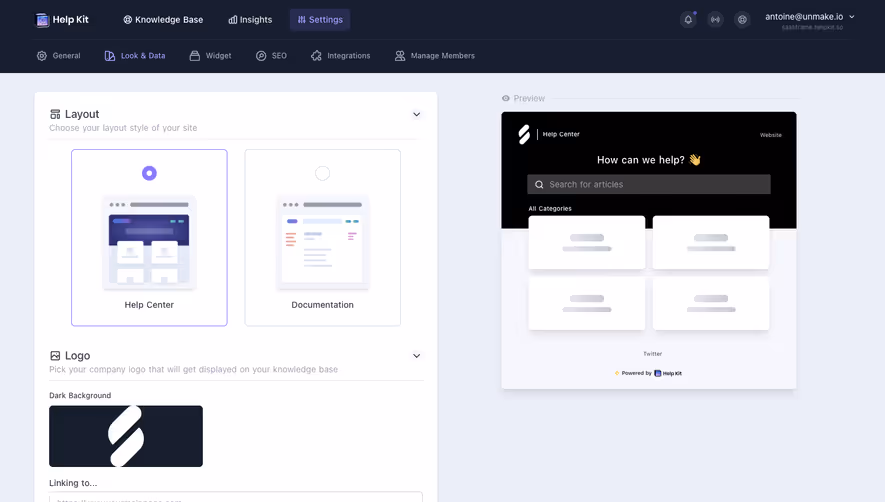Screen dimensions: 885x502
Task: Click the Powered by Help Kit link
Action: click(649, 373)
